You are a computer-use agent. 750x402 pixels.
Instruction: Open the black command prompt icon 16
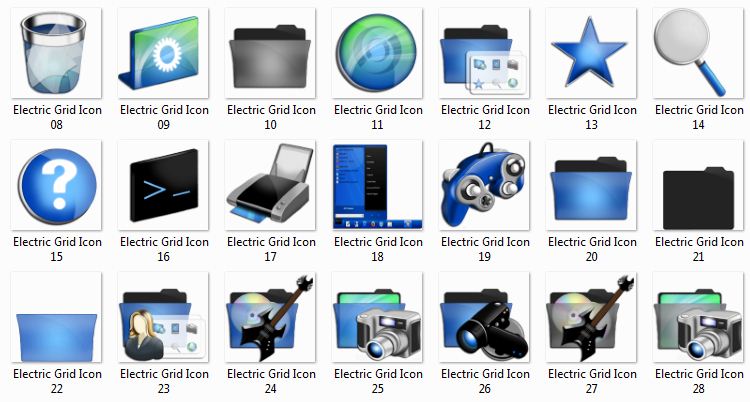pos(164,185)
